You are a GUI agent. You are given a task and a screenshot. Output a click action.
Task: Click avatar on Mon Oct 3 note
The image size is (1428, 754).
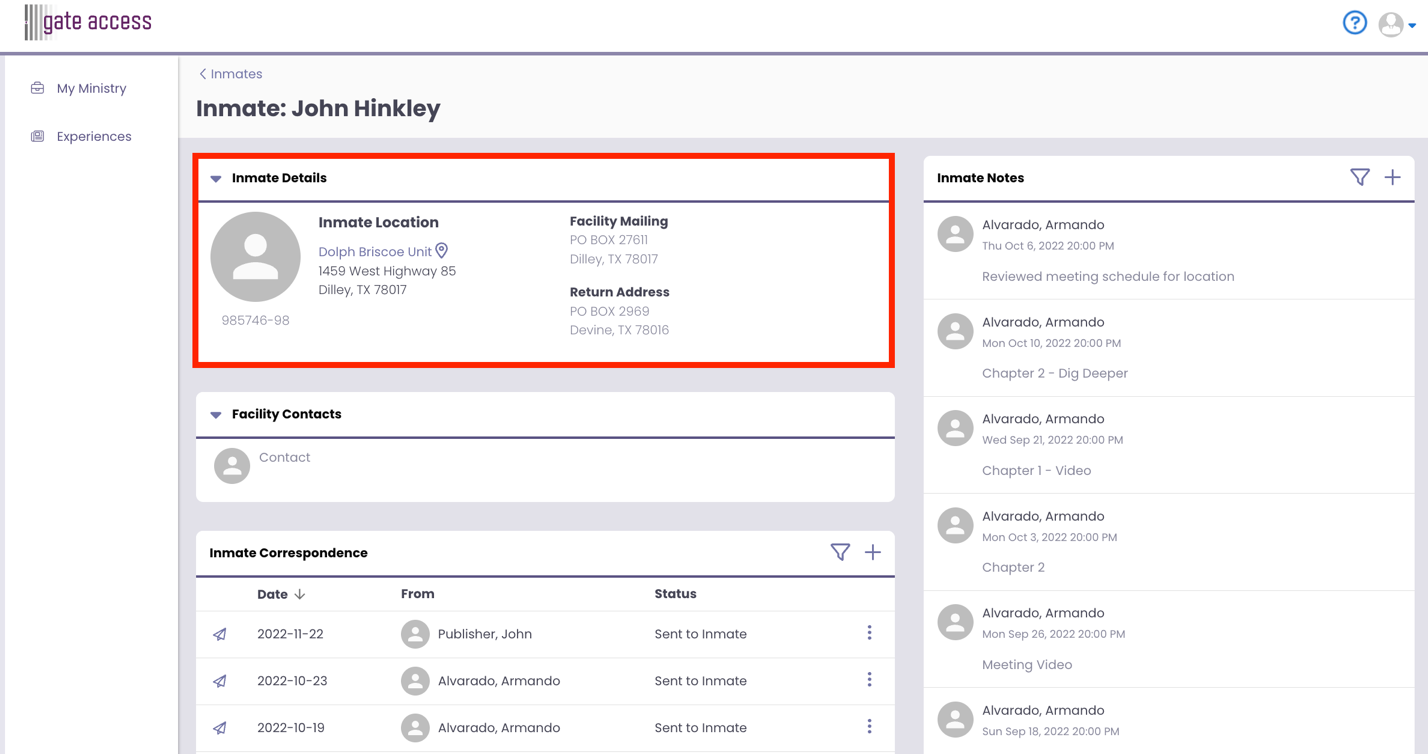[955, 525]
